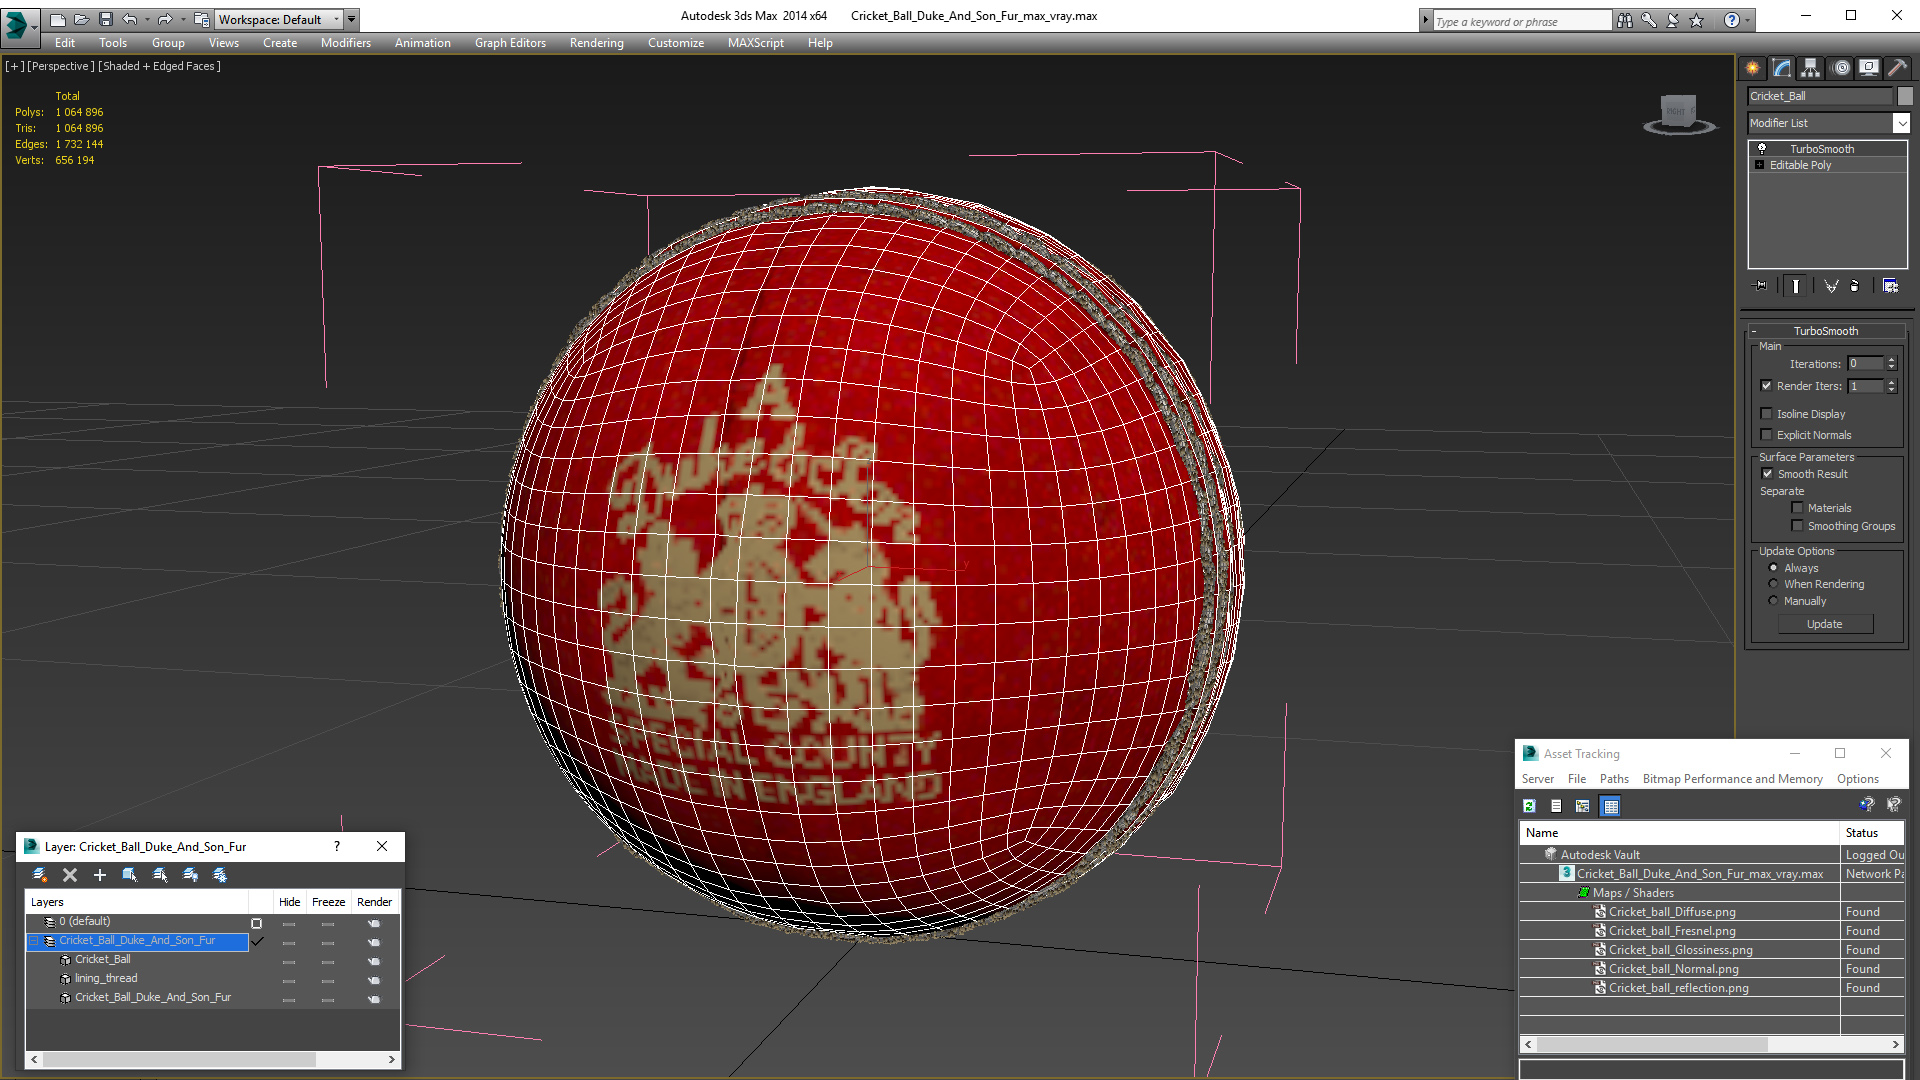Toggle the Smooth Result checkbox
Viewport: 1920px width, 1080px height.
[x=1767, y=474]
